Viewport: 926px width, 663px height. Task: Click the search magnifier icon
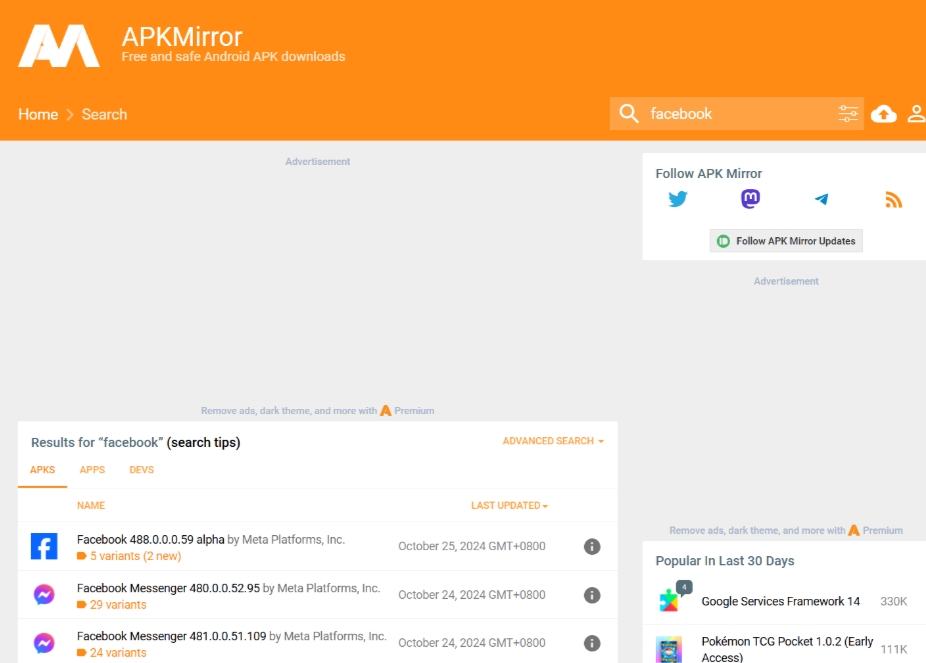[x=629, y=113]
